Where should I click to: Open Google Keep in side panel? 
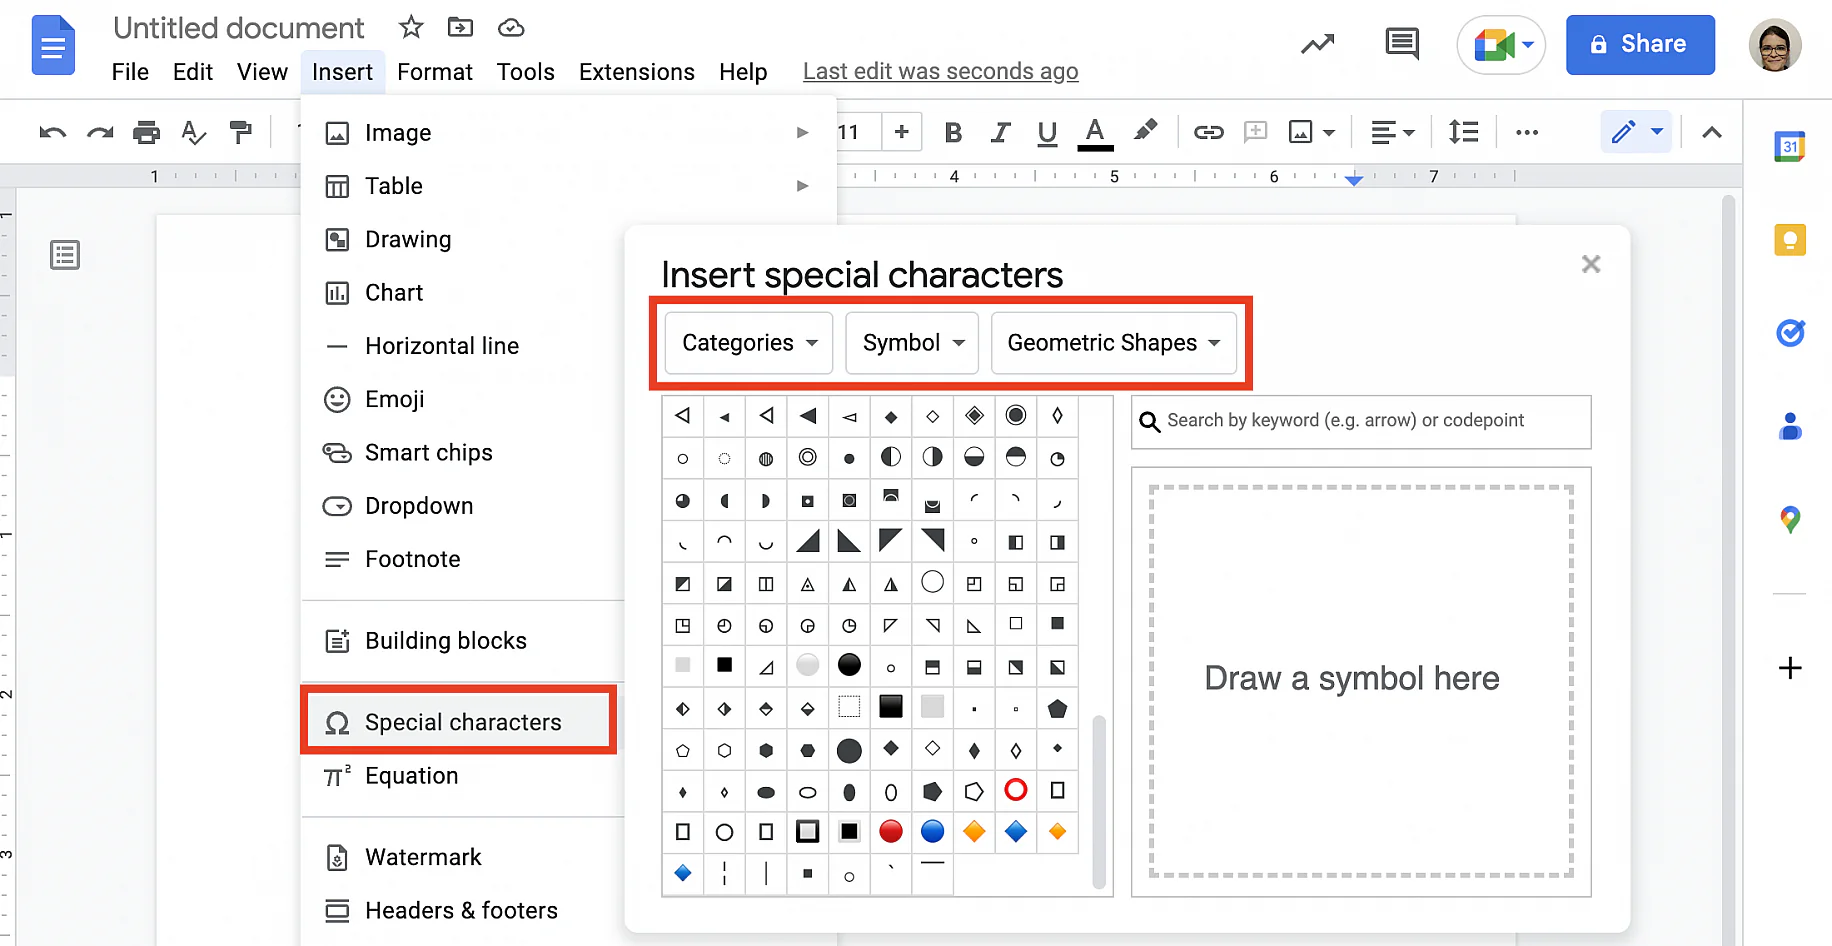click(1789, 240)
